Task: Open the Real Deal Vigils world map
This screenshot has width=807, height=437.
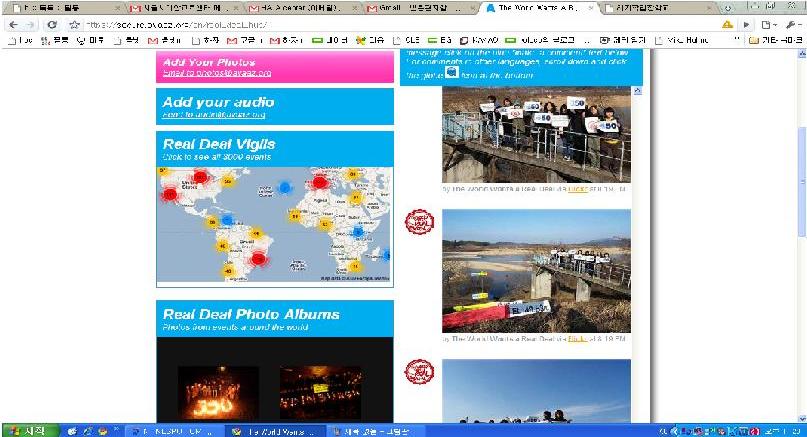Action: [275, 224]
